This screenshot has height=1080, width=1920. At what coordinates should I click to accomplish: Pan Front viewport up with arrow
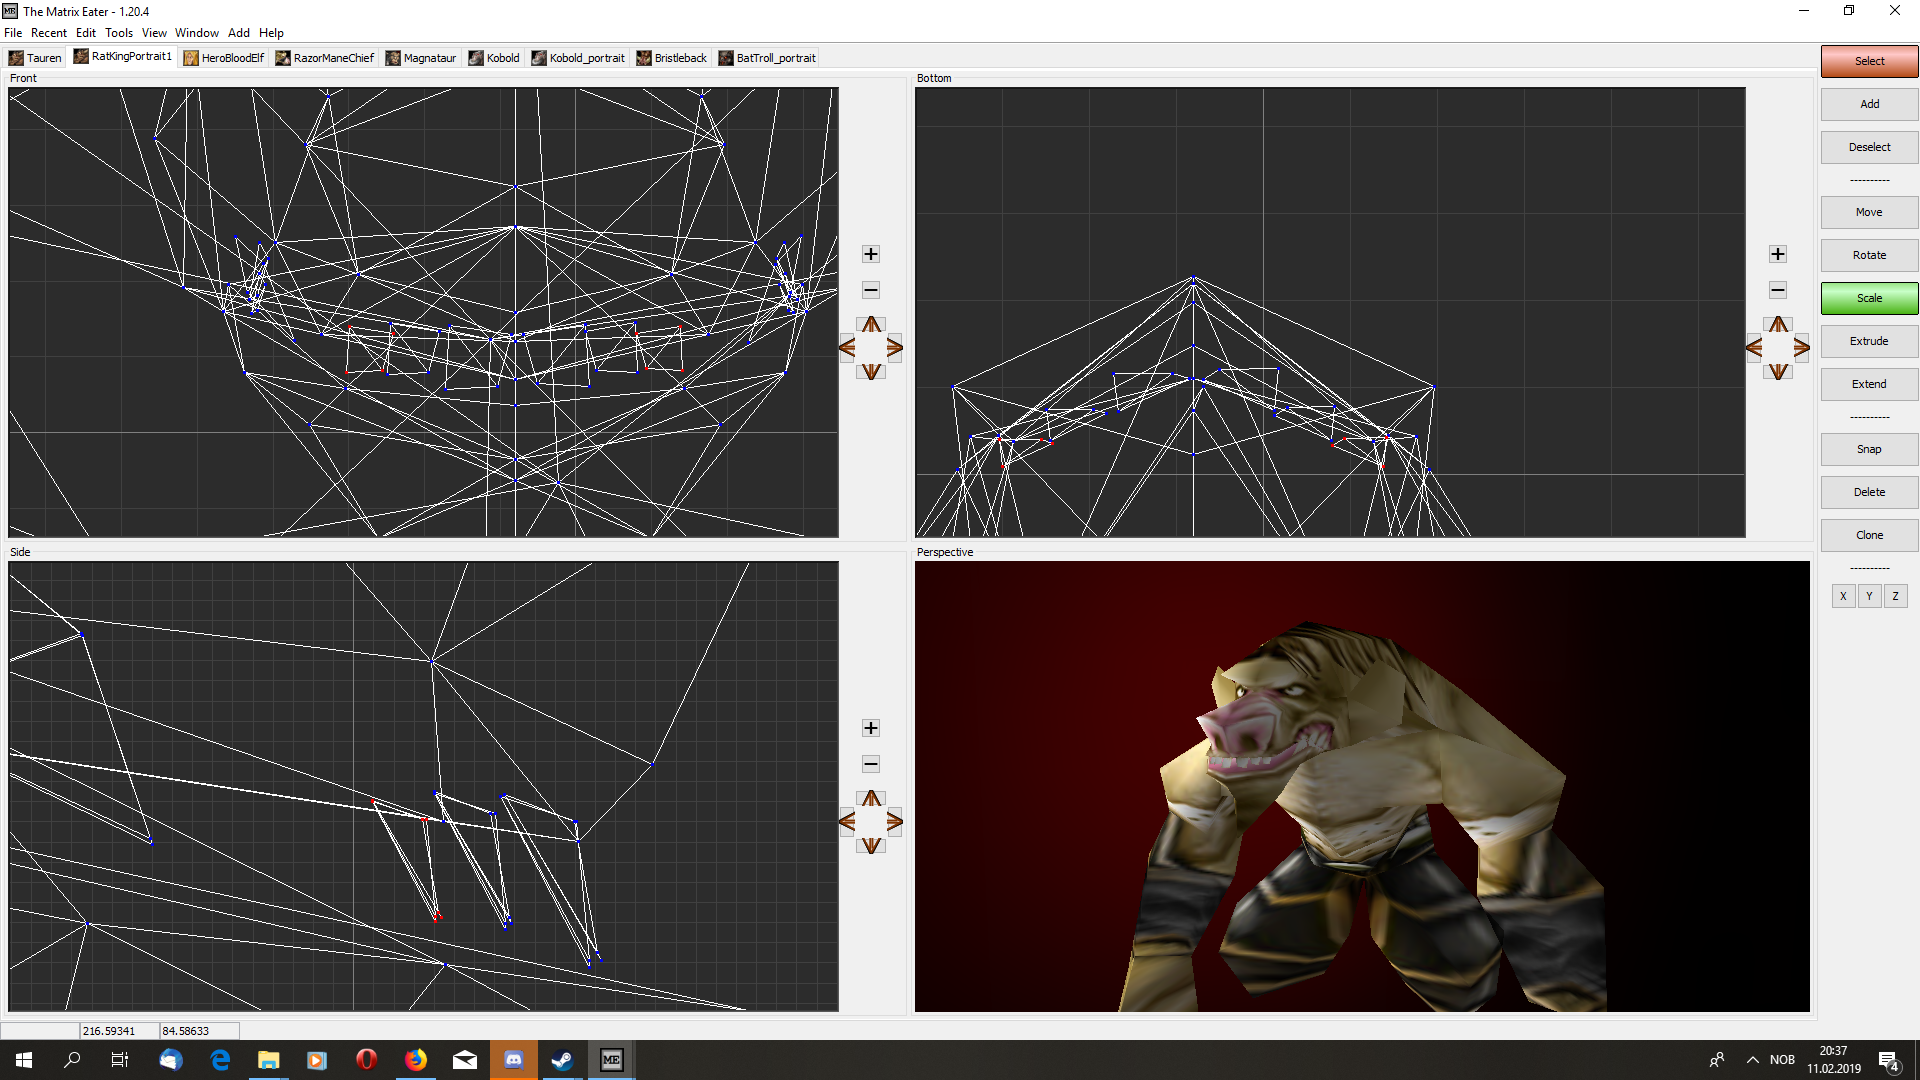[x=872, y=324]
